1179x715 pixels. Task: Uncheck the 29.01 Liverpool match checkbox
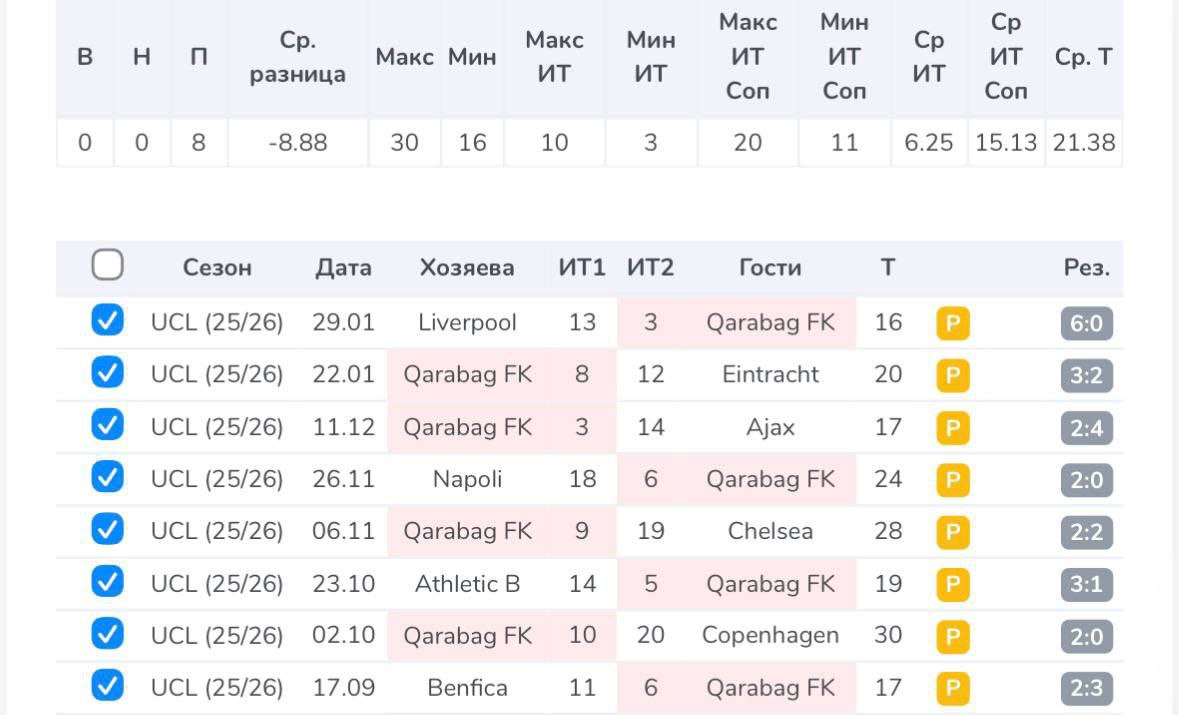(x=107, y=321)
